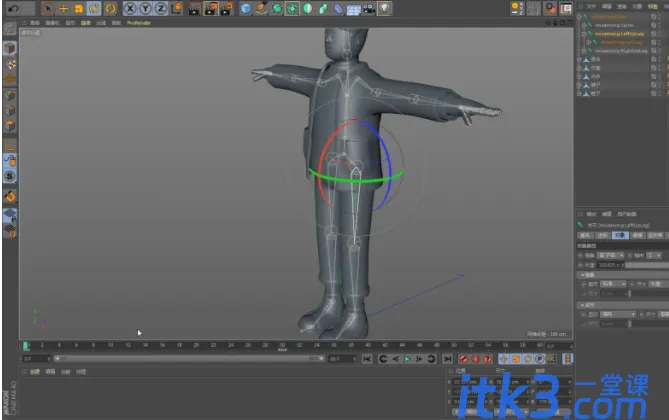This screenshot has width=669, height=420.
Task: Click the Enable Snap S icon
Action: [x=10, y=176]
